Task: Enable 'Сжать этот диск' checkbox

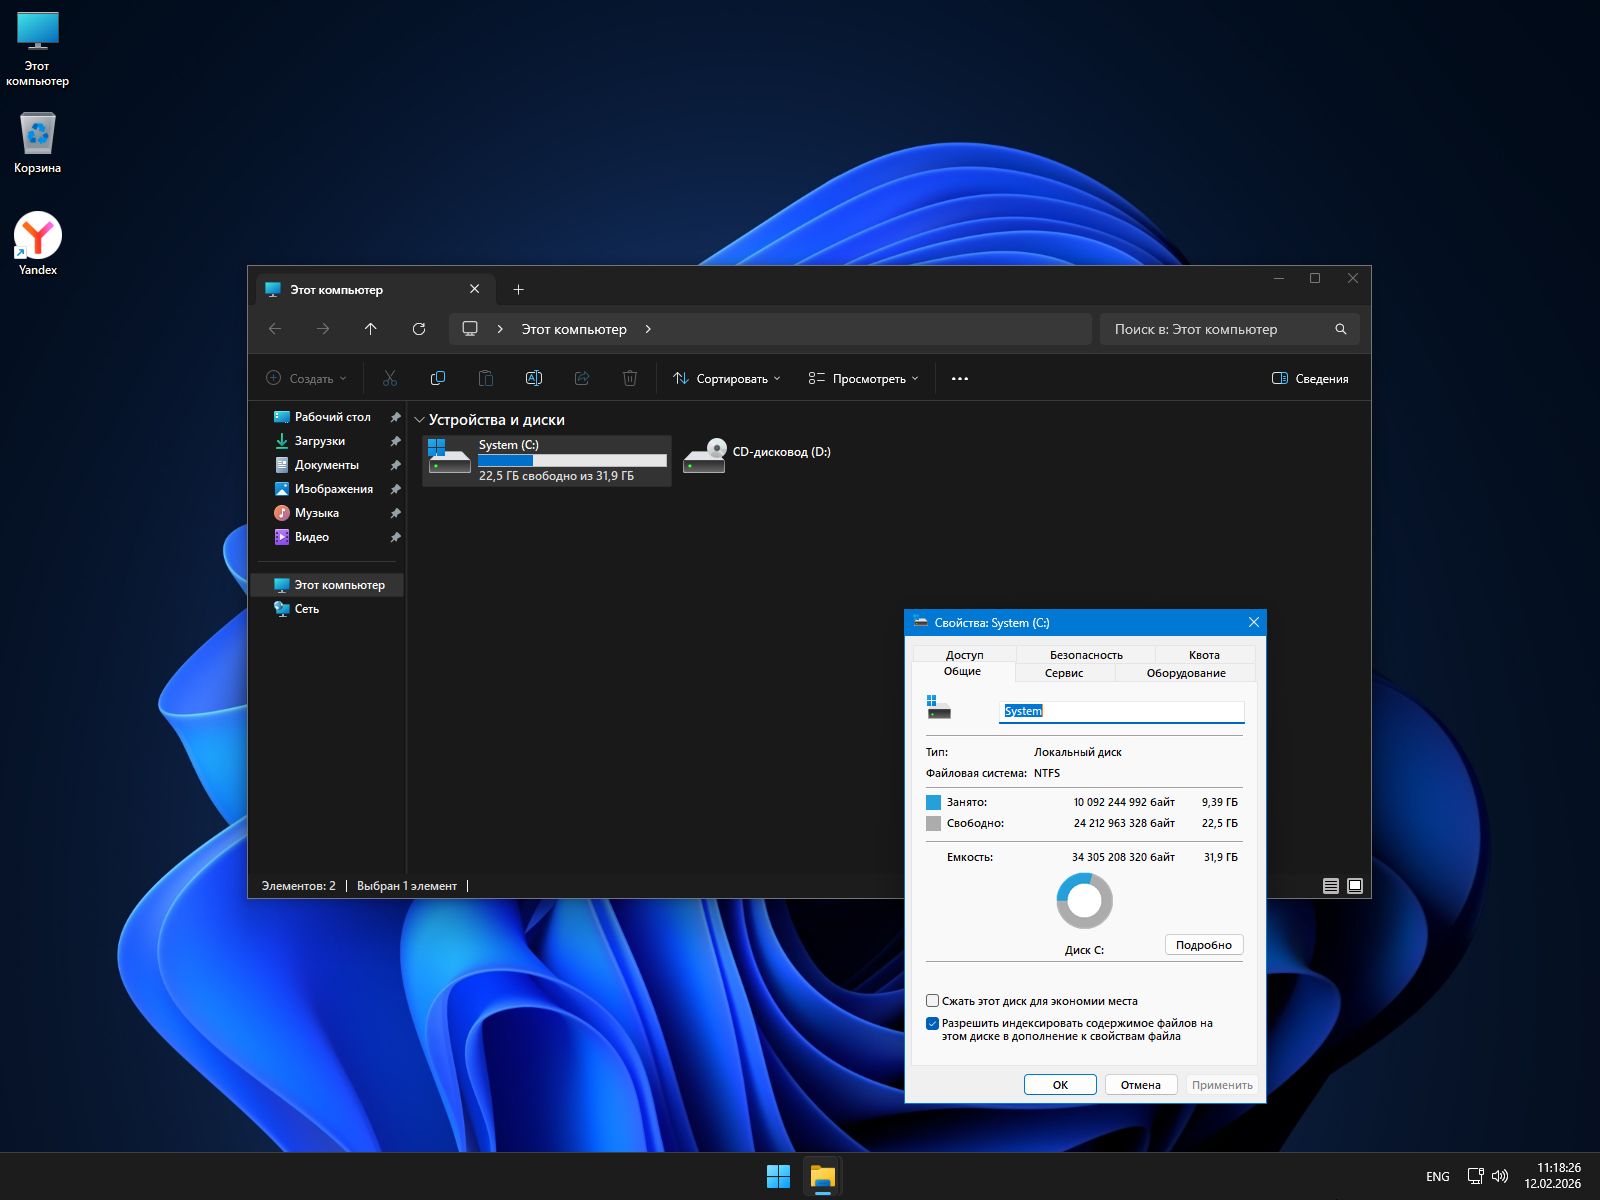Action: tap(933, 1001)
